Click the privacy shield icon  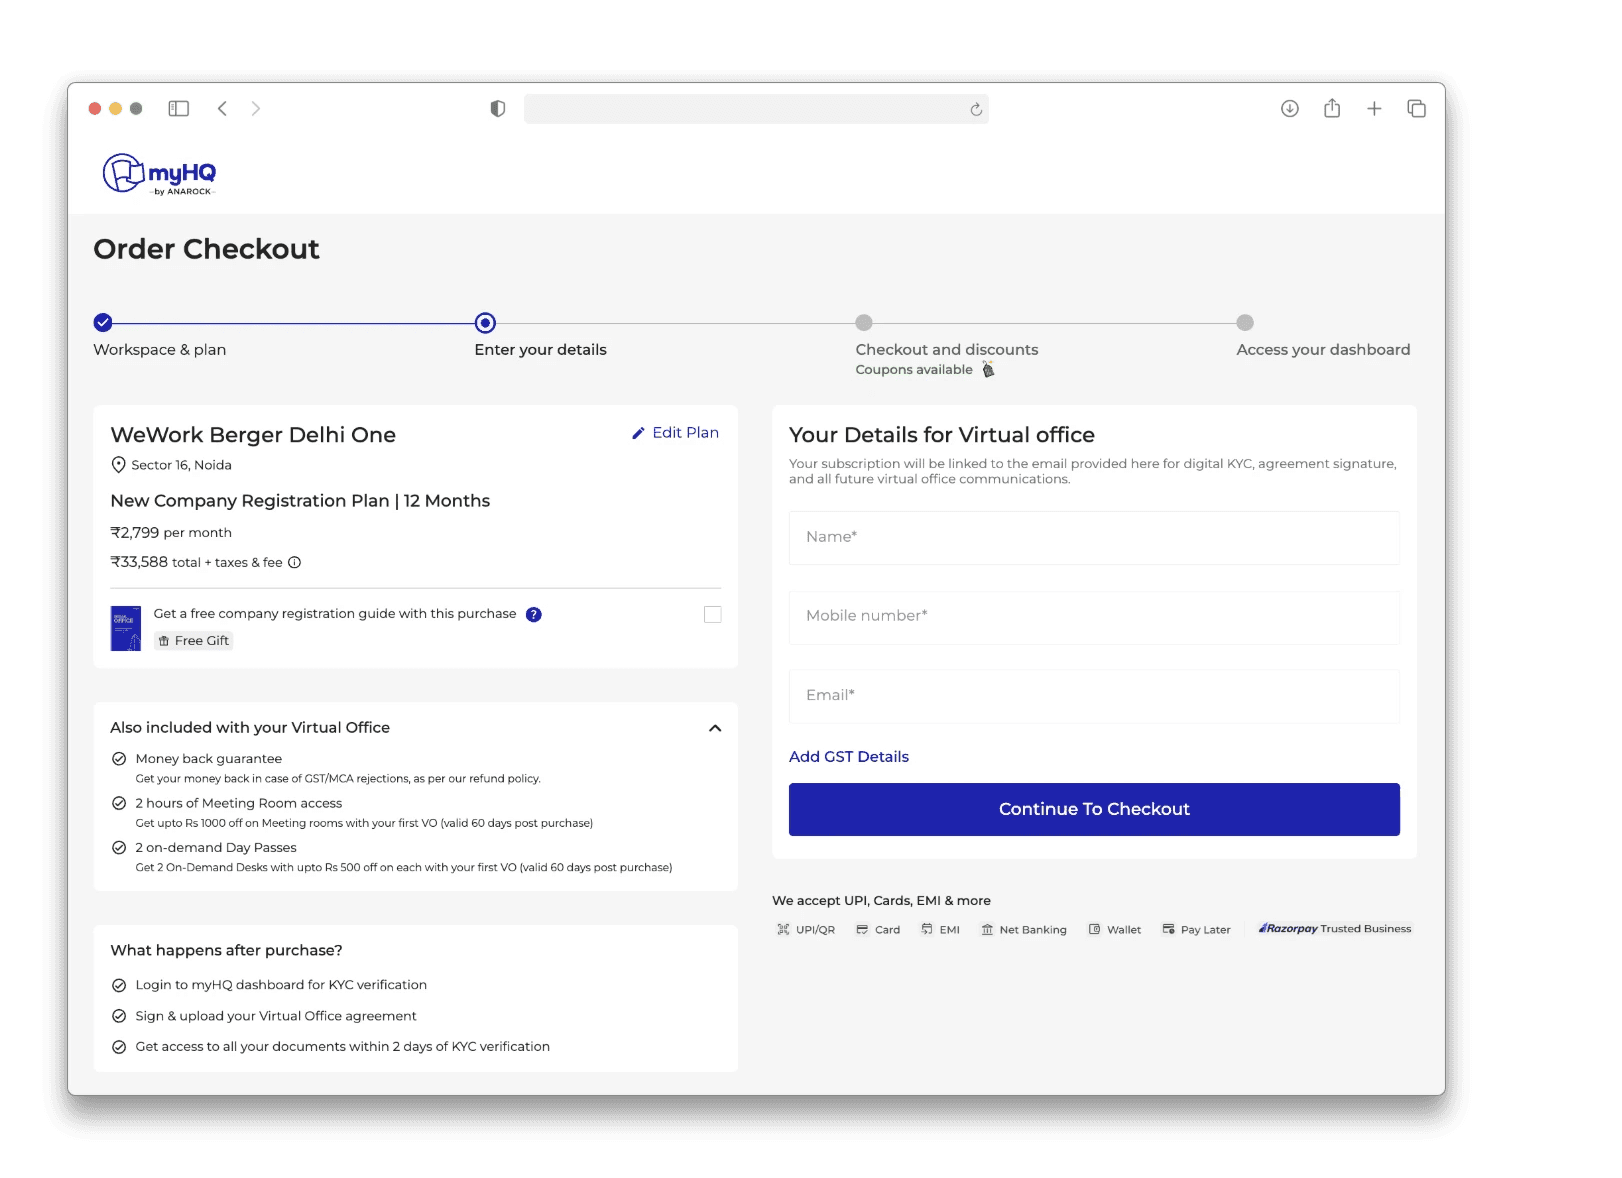pyautogui.click(x=498, y=108)
